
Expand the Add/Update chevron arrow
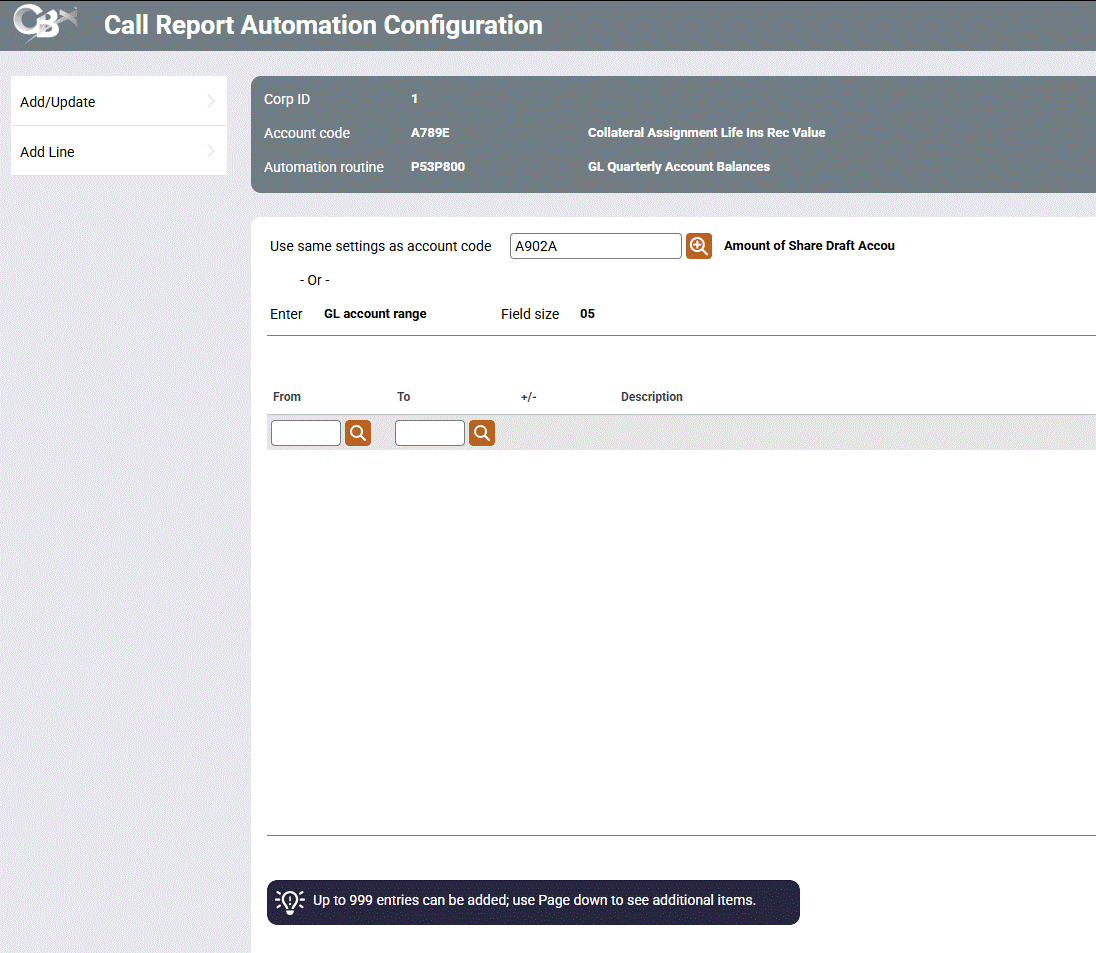(211, 101)
